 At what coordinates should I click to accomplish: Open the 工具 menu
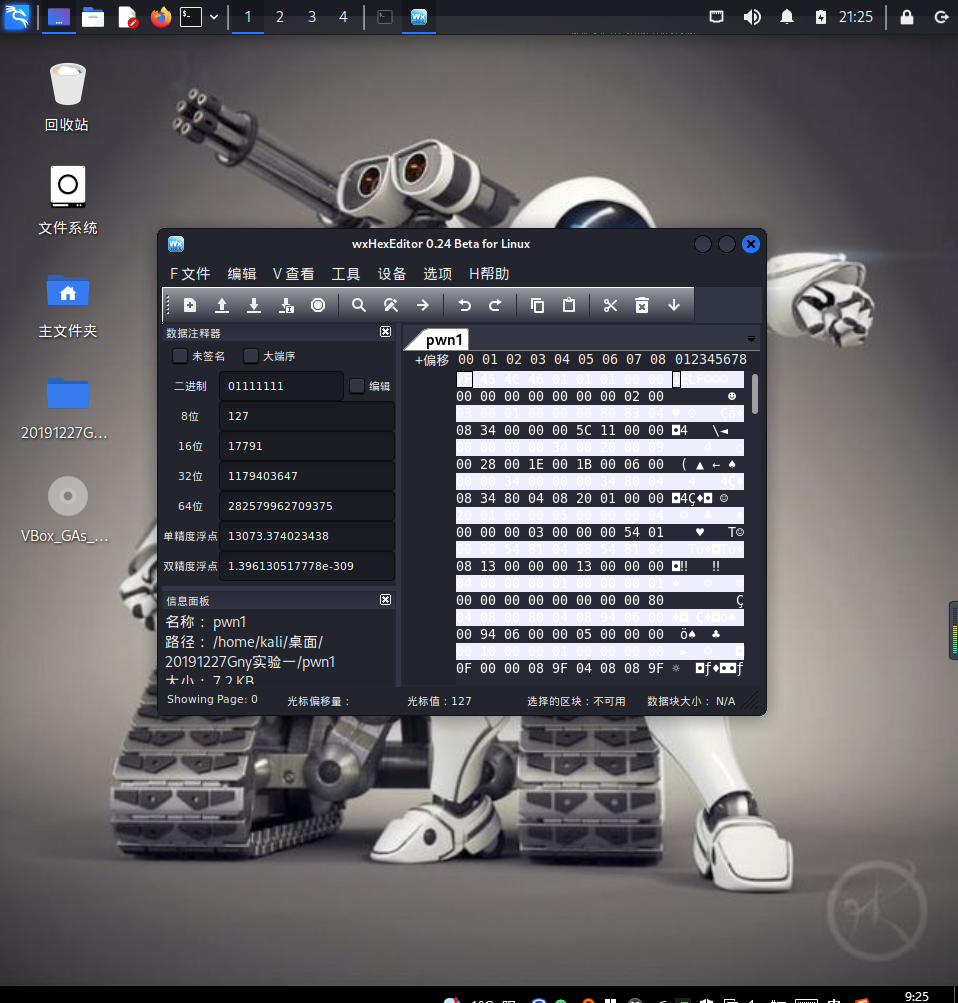click(x=346, y=274)
